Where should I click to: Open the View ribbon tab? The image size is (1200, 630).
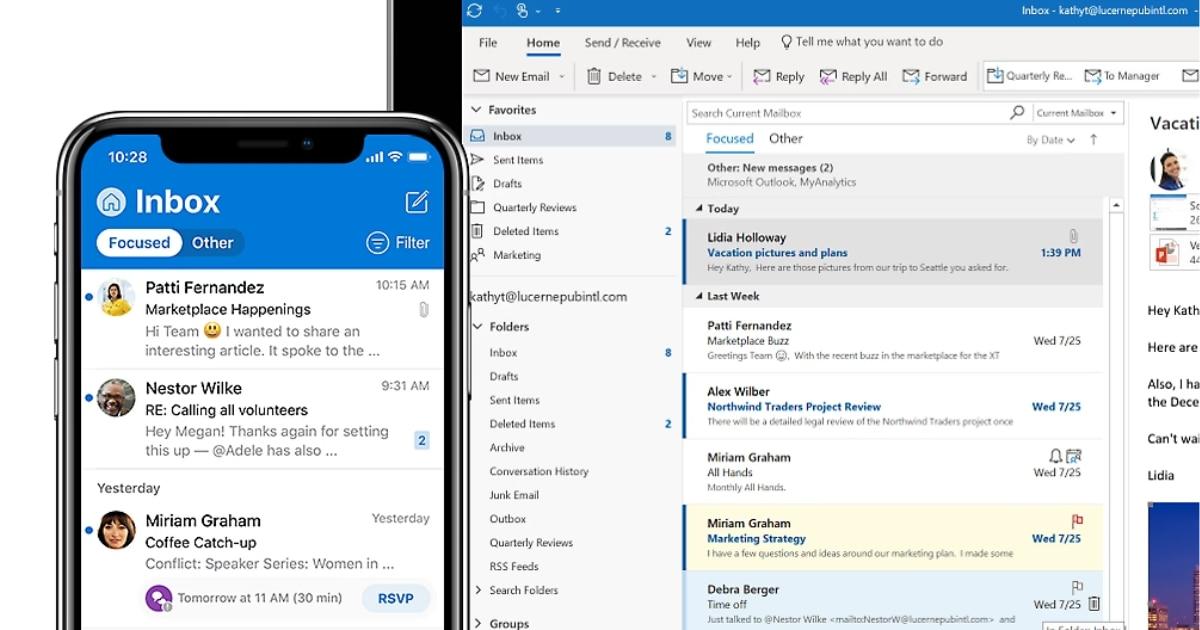click(699, 43)
